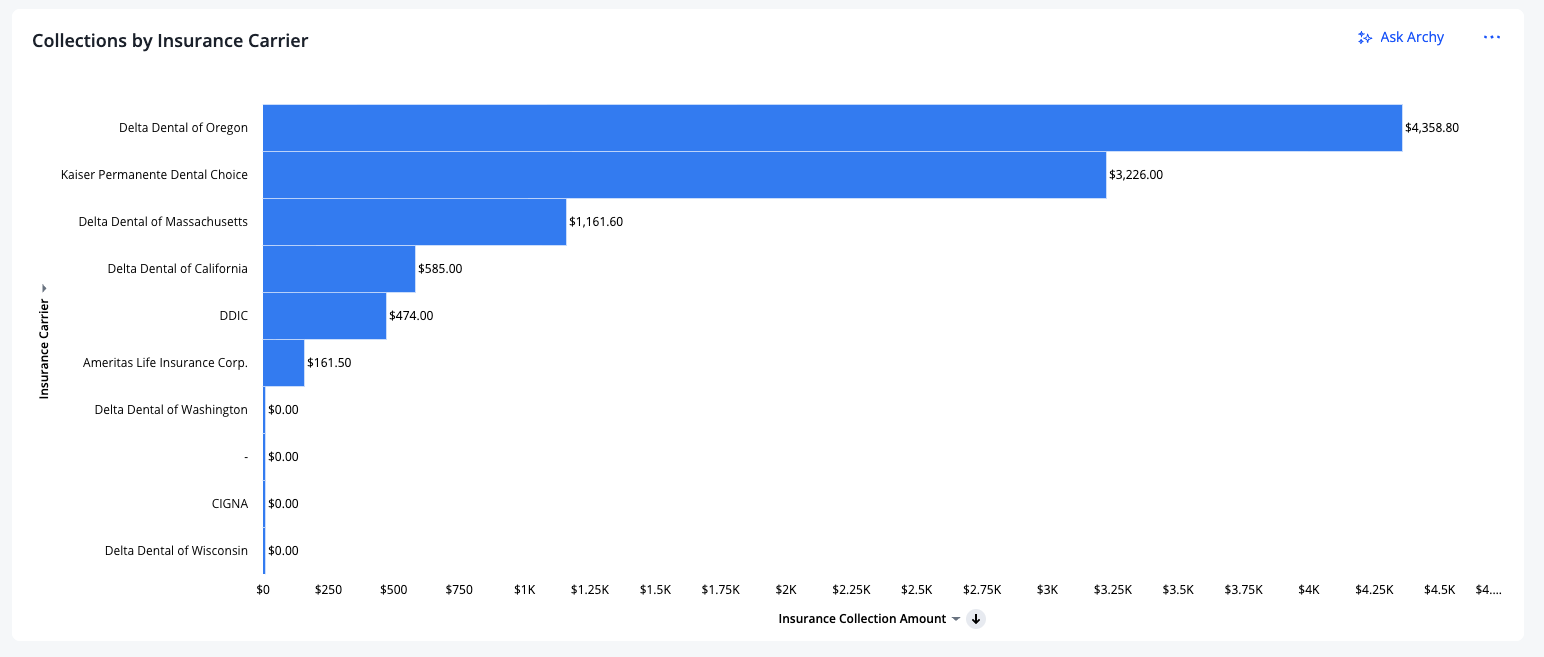Click the $2.5K axis tick label
1544x657 pixels.
point(917,590)
